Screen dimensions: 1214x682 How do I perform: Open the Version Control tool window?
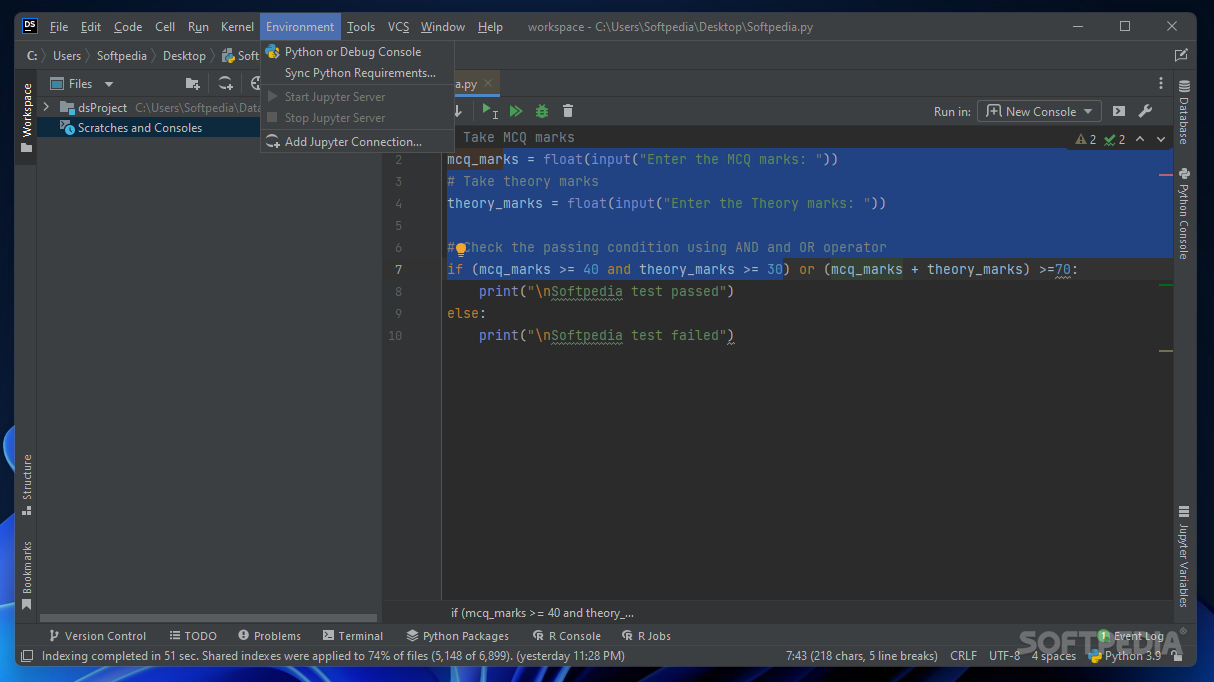point(96,636)
